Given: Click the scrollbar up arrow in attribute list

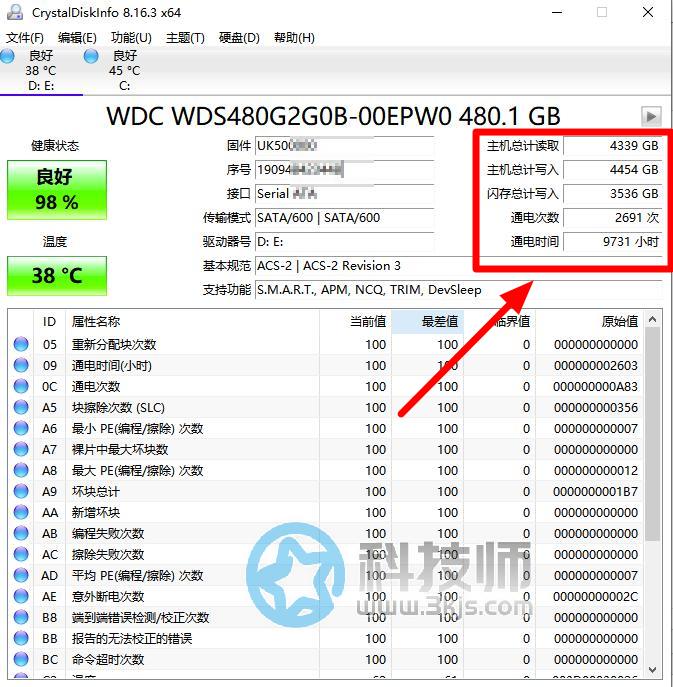Looking at the screenshot, I should [x=652, y=319].
